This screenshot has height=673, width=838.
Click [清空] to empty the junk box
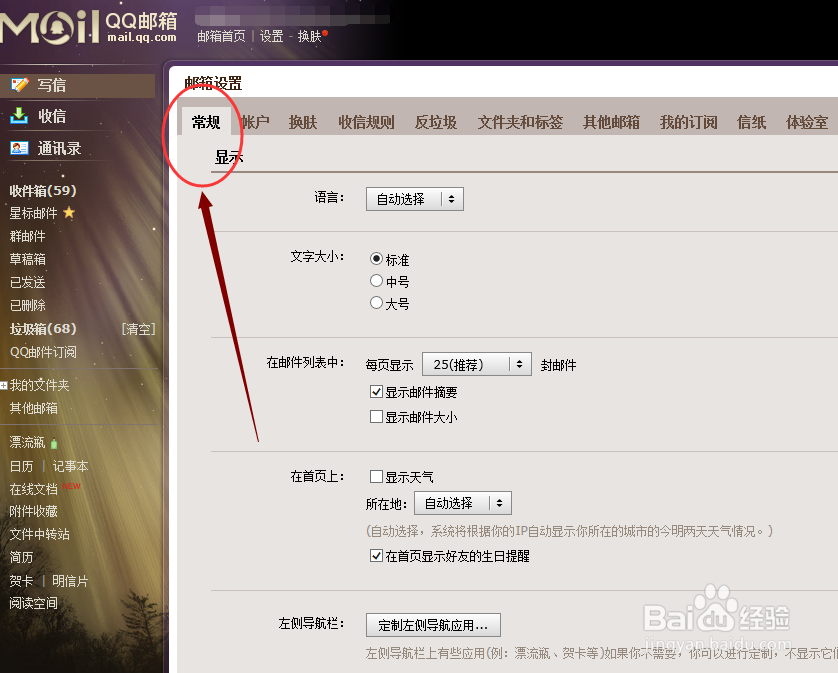(x=138, y=329)
